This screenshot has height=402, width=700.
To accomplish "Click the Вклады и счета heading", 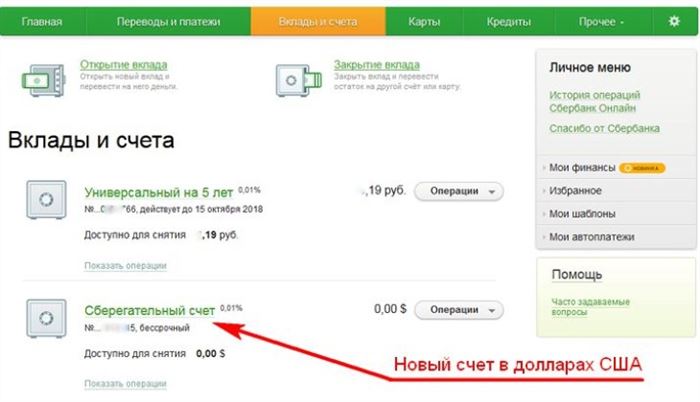I will 91,141.
